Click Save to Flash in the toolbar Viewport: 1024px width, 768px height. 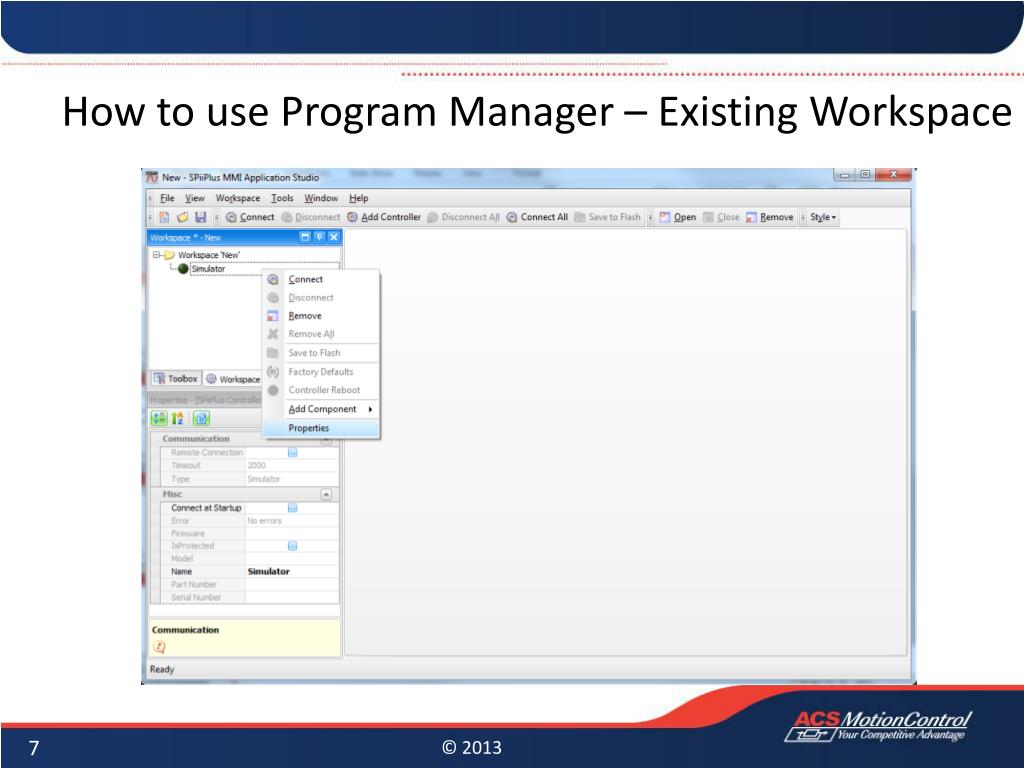click(x=607, y=217)
